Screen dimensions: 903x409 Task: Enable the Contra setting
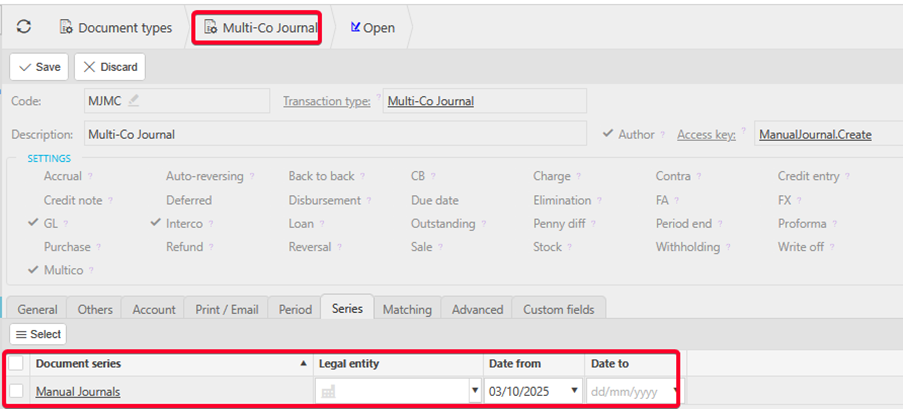click(673, 176)
